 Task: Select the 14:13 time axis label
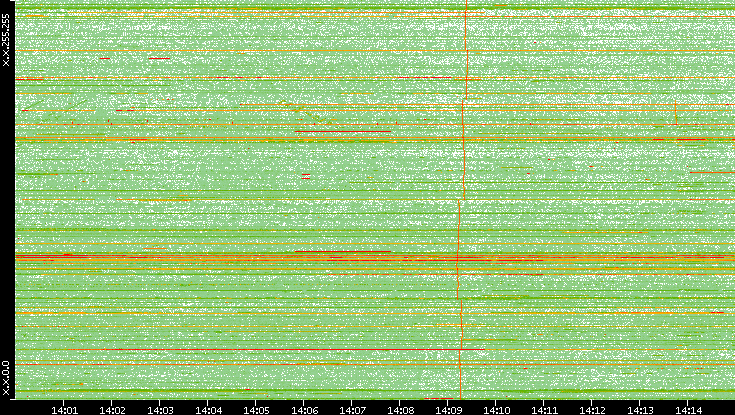640,410
